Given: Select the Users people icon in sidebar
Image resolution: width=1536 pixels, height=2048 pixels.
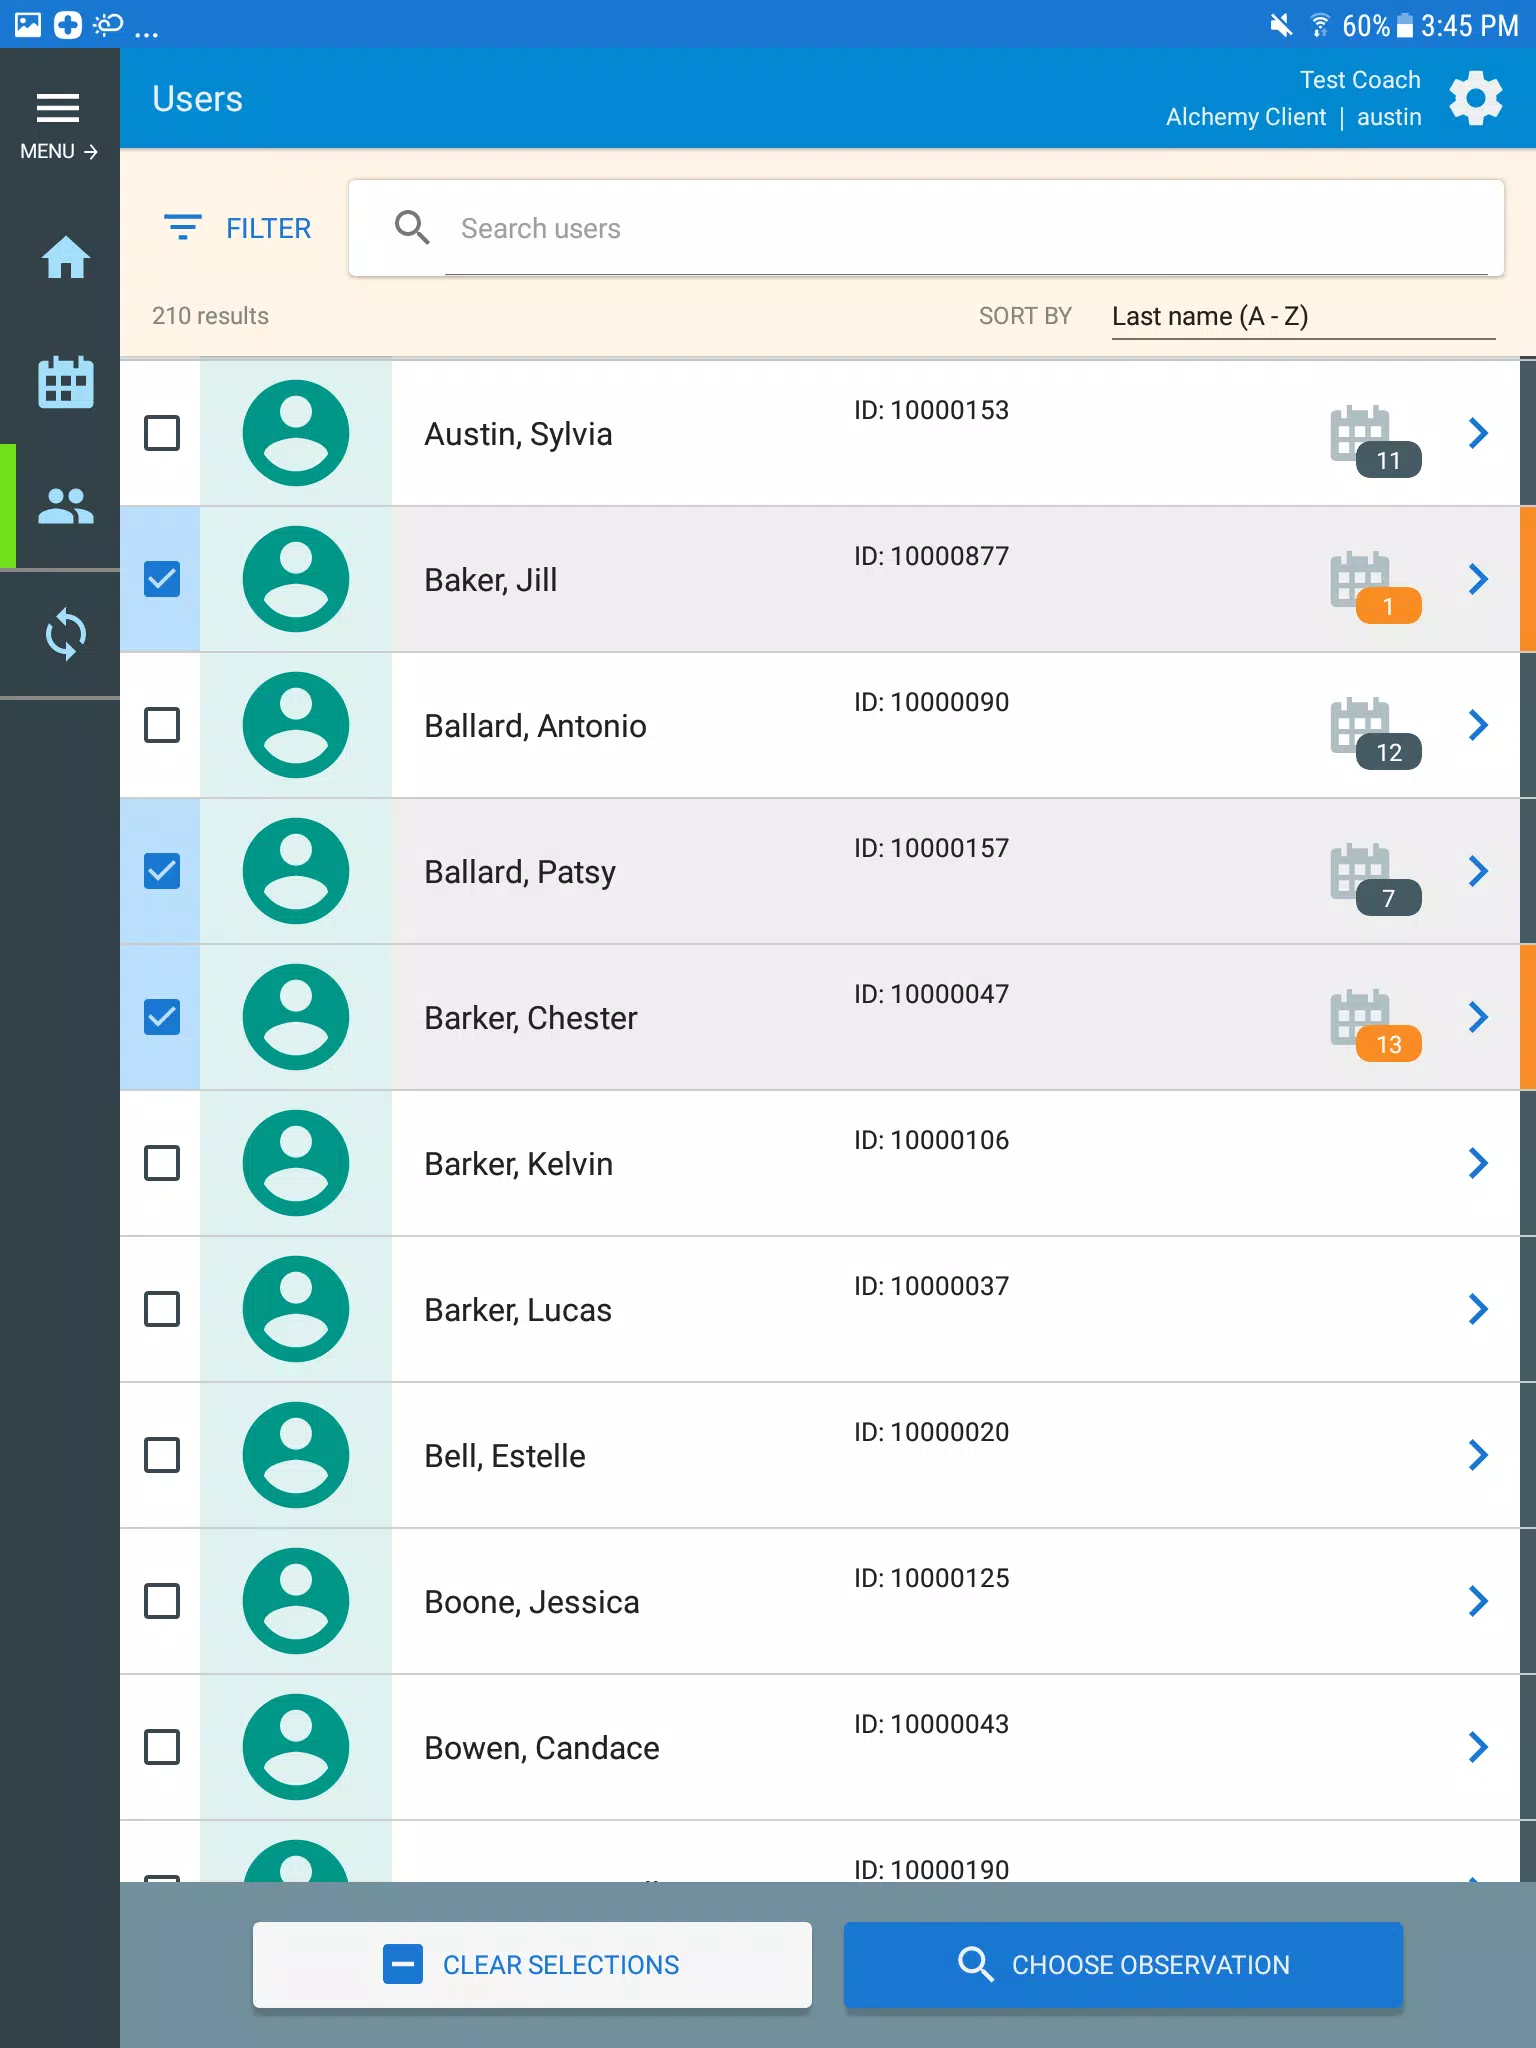Looking at the screenshot, I should tap(66, 506).
